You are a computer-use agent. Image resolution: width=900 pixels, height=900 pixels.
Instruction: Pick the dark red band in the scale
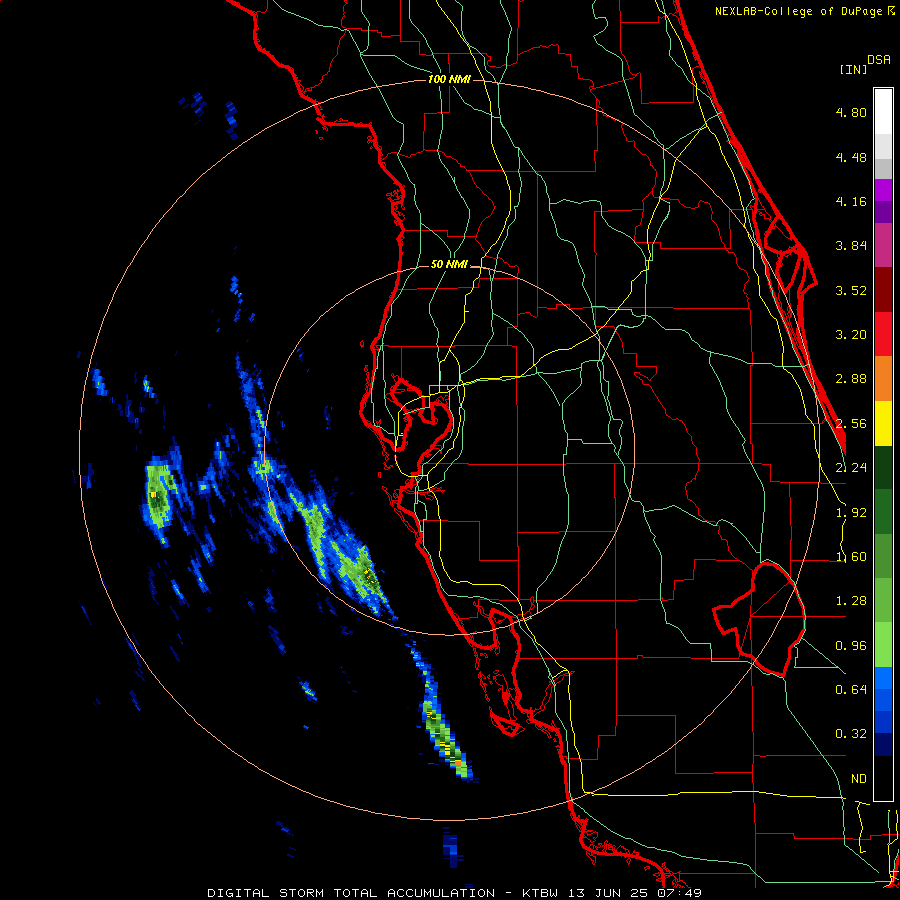point(883,290)
